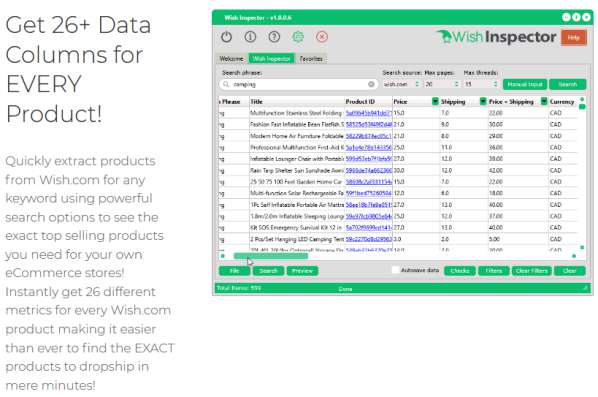
Task: Adjust the Max threads stepper arrows
Action: pyautogui.click(x=495, y=84)
